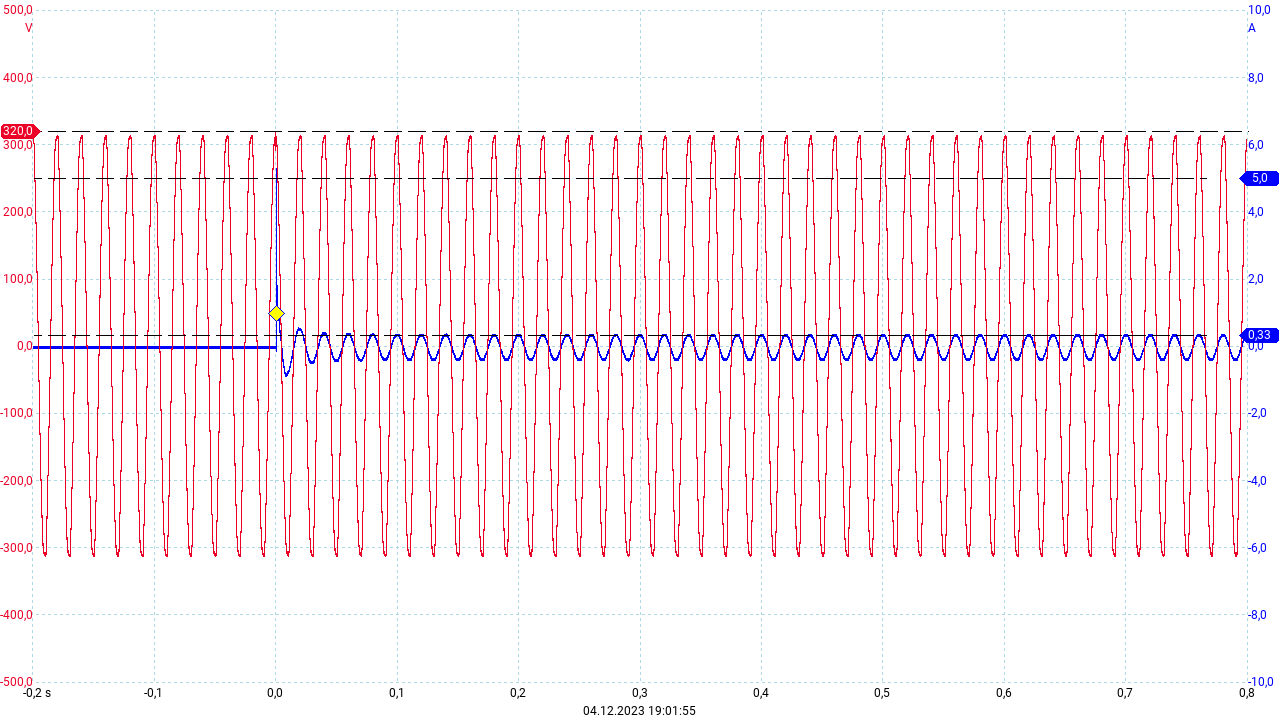Select the red 320,0 voltage cursor label
Viewport: 1280px width, 720px height.
pyautogui.click(x=19, y=131)
